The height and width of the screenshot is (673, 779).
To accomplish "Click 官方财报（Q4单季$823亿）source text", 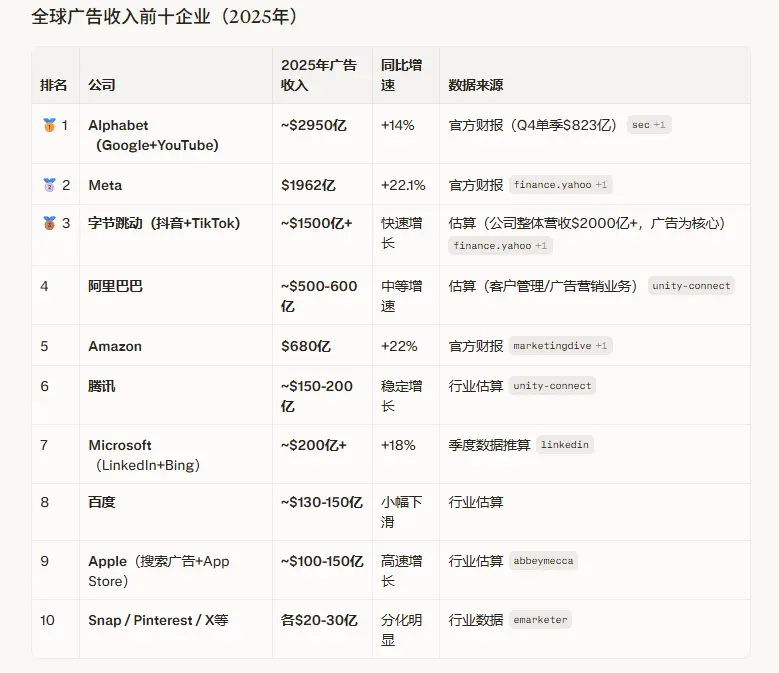I will pyautogui.click(x=533, y=125).
